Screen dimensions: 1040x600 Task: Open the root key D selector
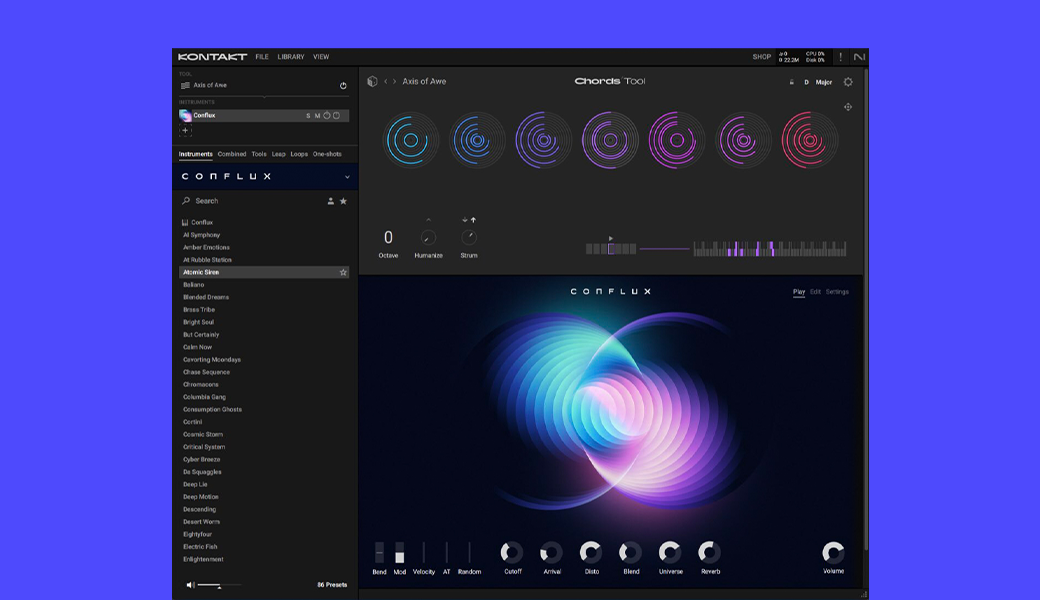(807, 82)
